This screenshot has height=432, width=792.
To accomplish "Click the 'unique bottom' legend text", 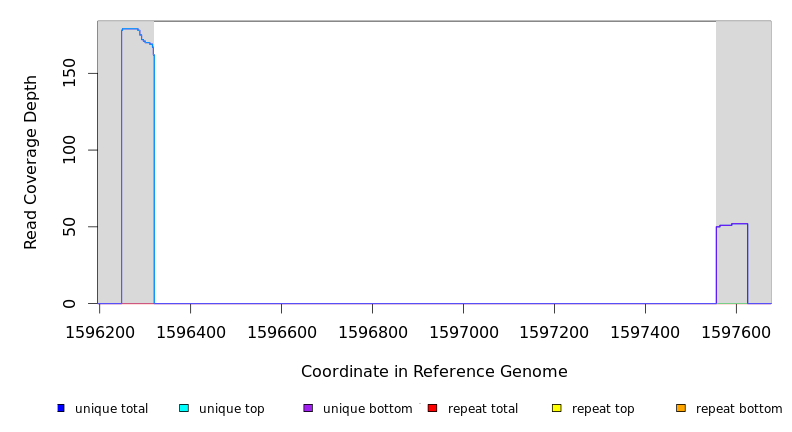I will click(x=367, y=409).
